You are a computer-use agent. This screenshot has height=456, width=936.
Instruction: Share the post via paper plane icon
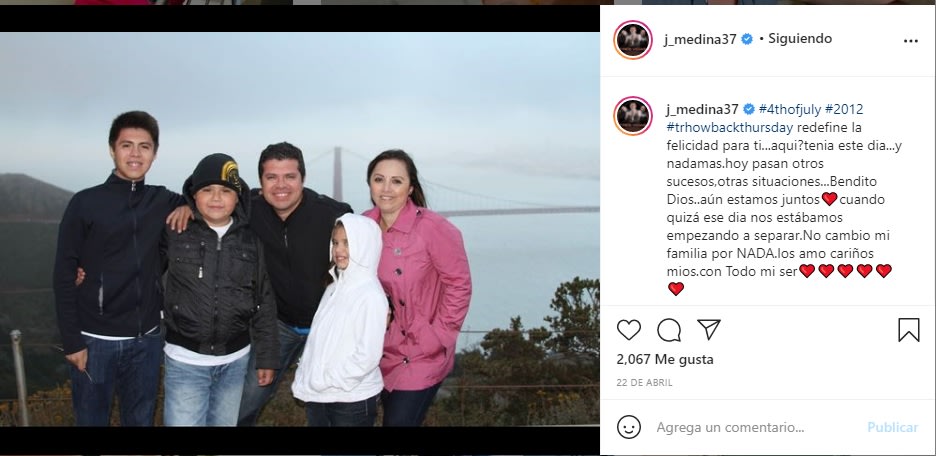click(x=709, y=329)
